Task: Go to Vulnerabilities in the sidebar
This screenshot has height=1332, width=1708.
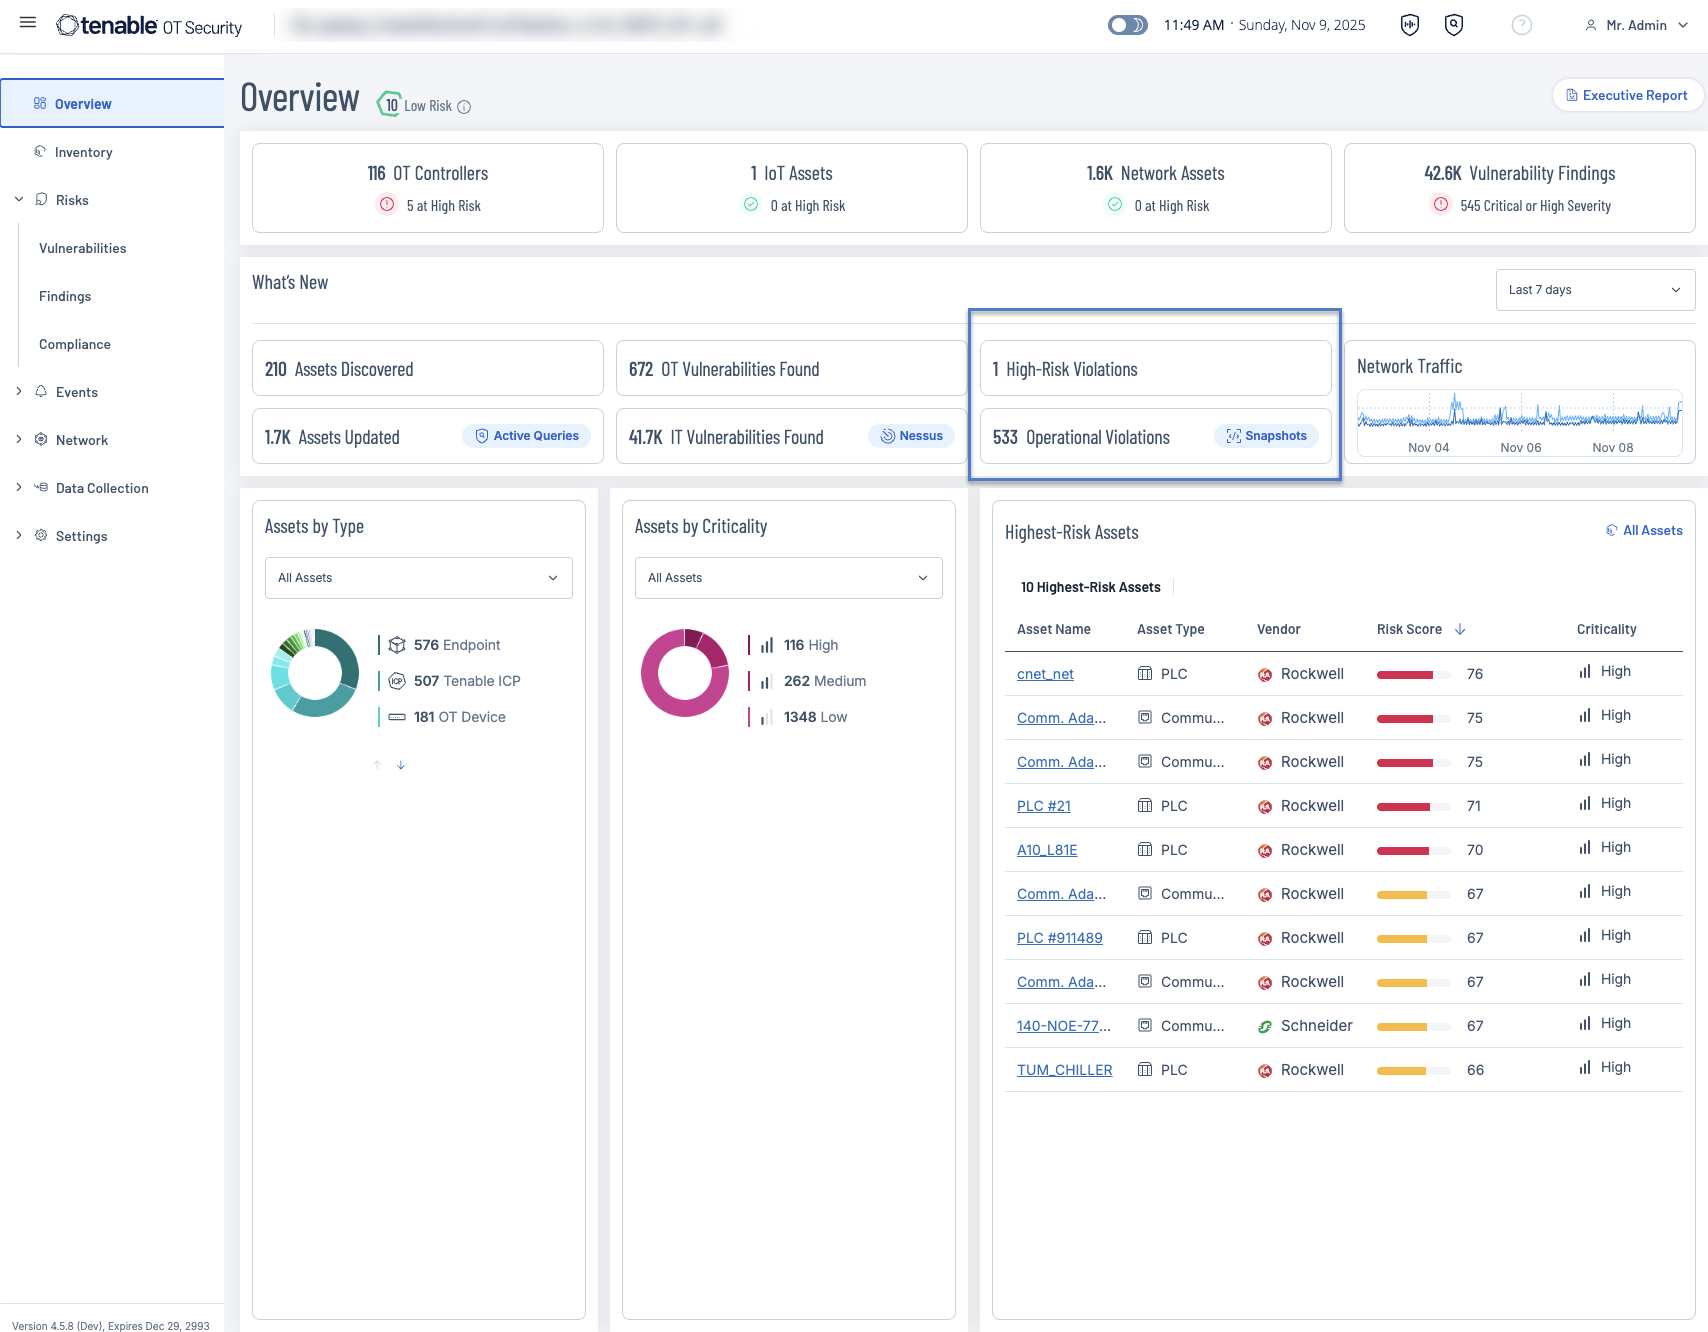Action: point(82,248)
